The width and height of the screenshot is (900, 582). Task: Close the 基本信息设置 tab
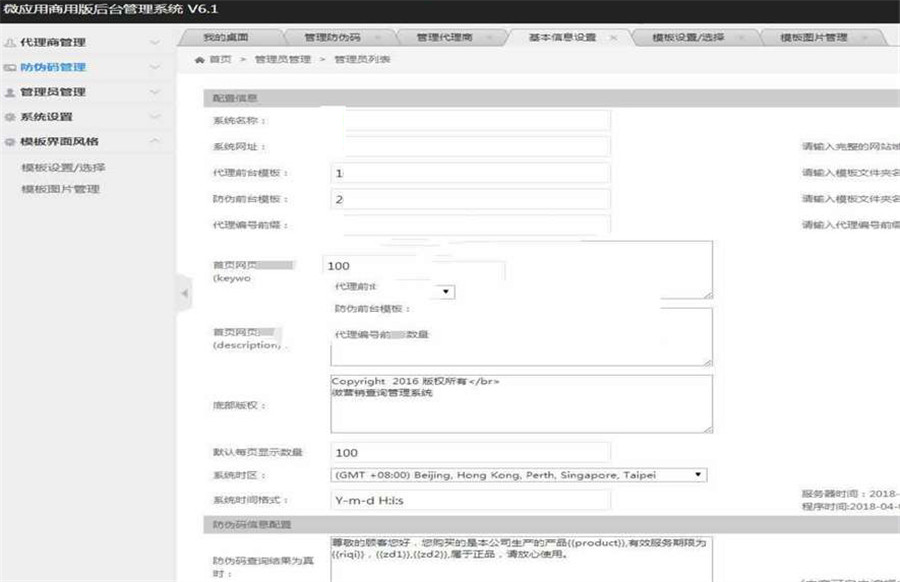[x=613, y=38]
